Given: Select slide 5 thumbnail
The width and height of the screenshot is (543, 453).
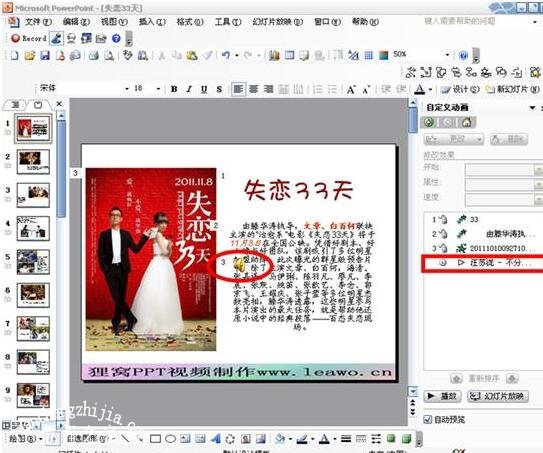Looking at the screenshot, I should click(x=33, y=262).
